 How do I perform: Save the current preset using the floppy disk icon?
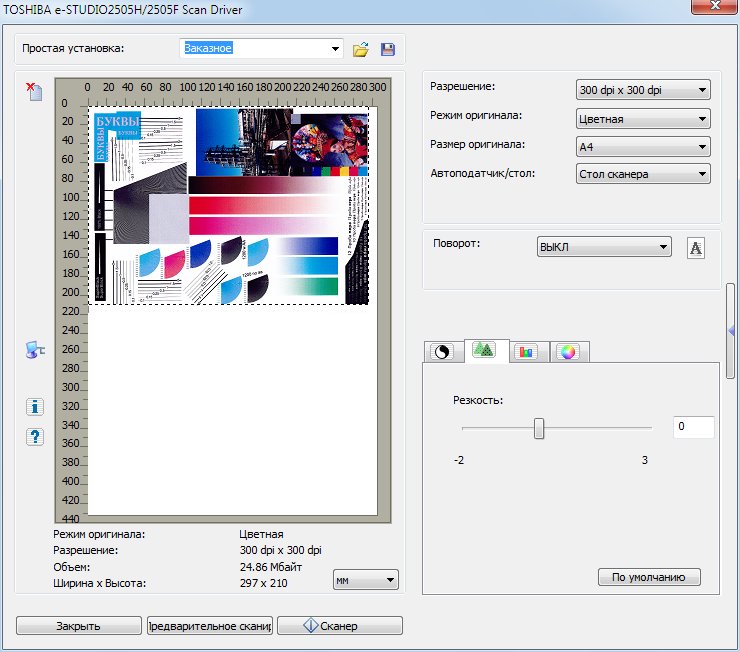(x=387, y=49)
